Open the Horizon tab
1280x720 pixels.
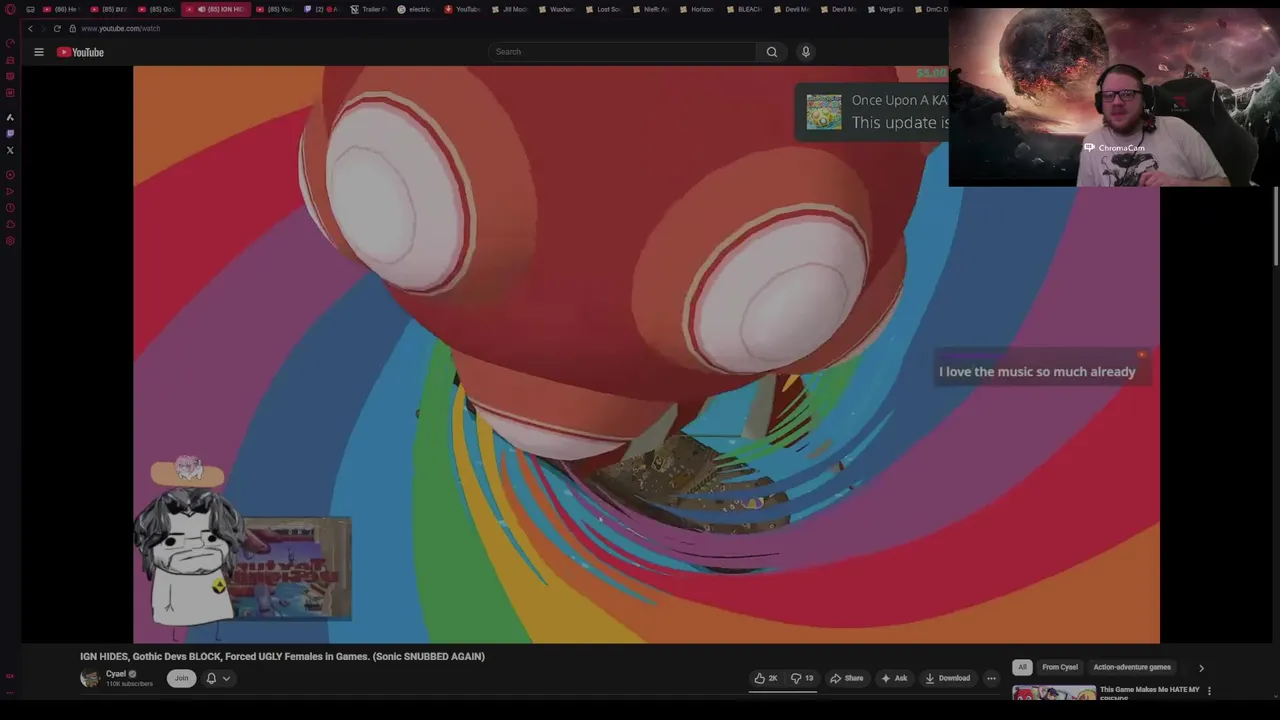697,9
